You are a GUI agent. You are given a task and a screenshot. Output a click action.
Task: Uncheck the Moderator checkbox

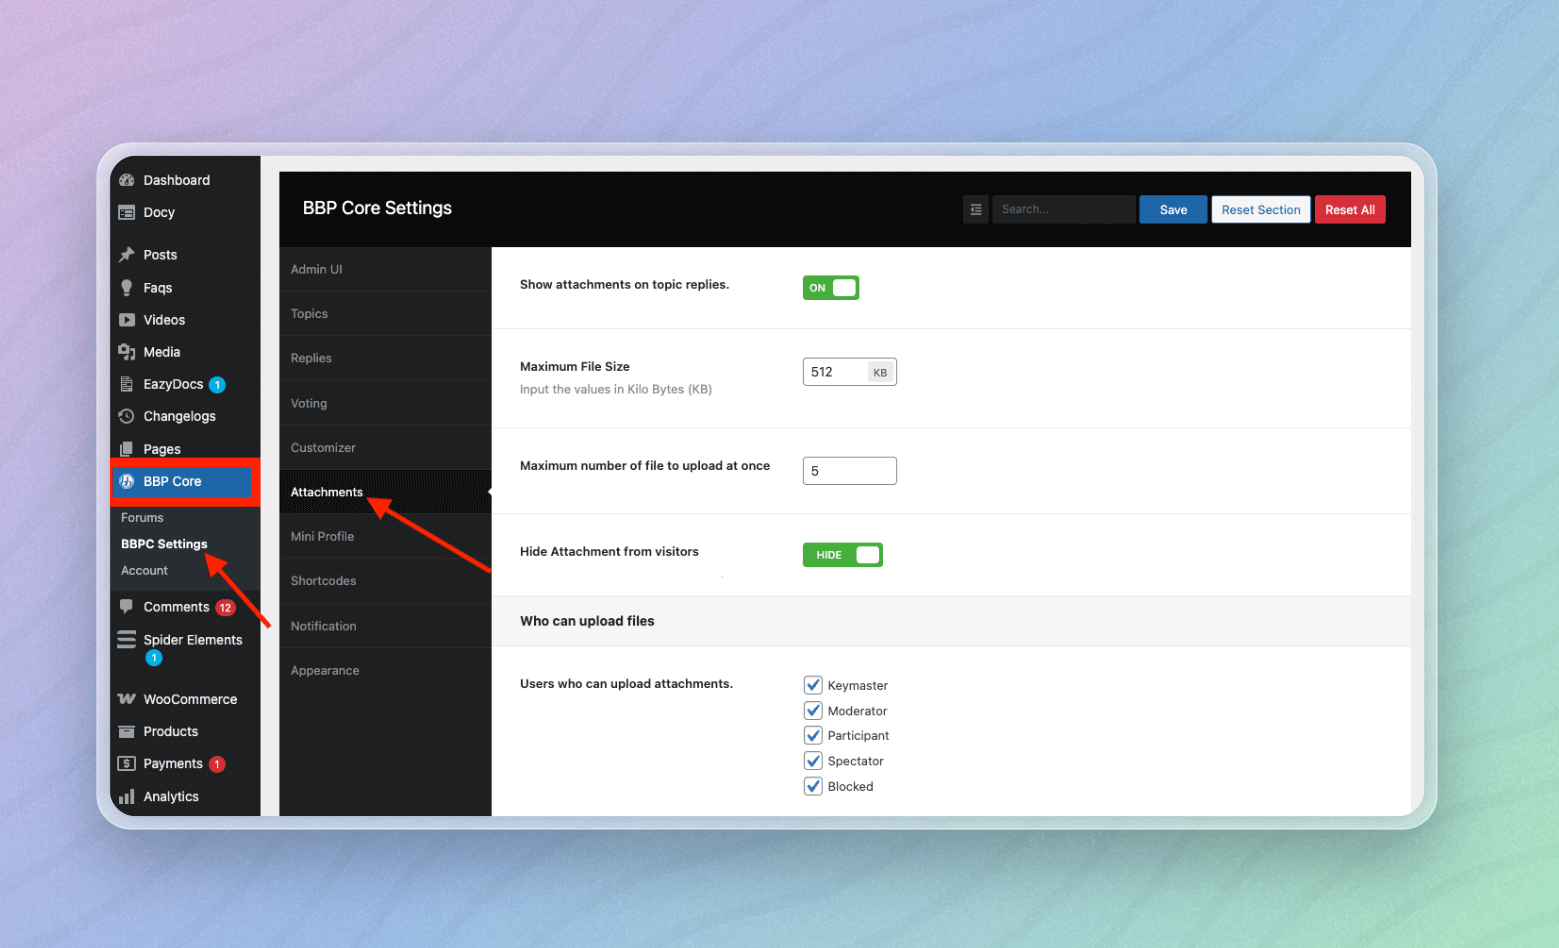[813, 710]
